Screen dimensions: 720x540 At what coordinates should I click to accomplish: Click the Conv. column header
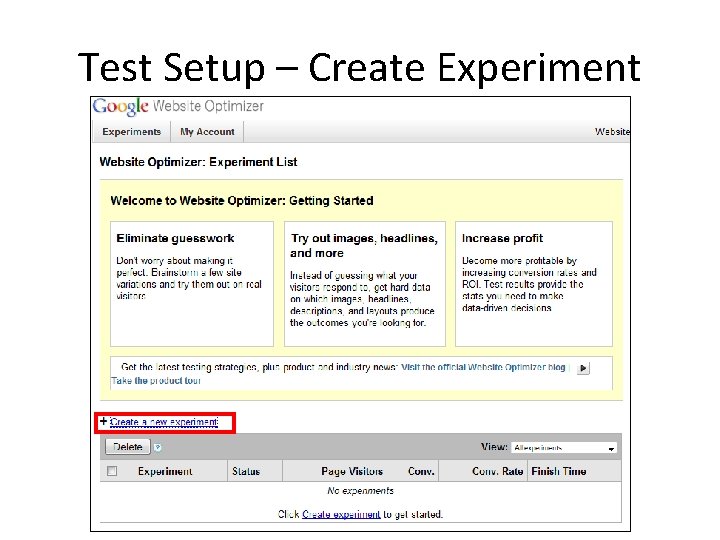[x=421, y=472]
